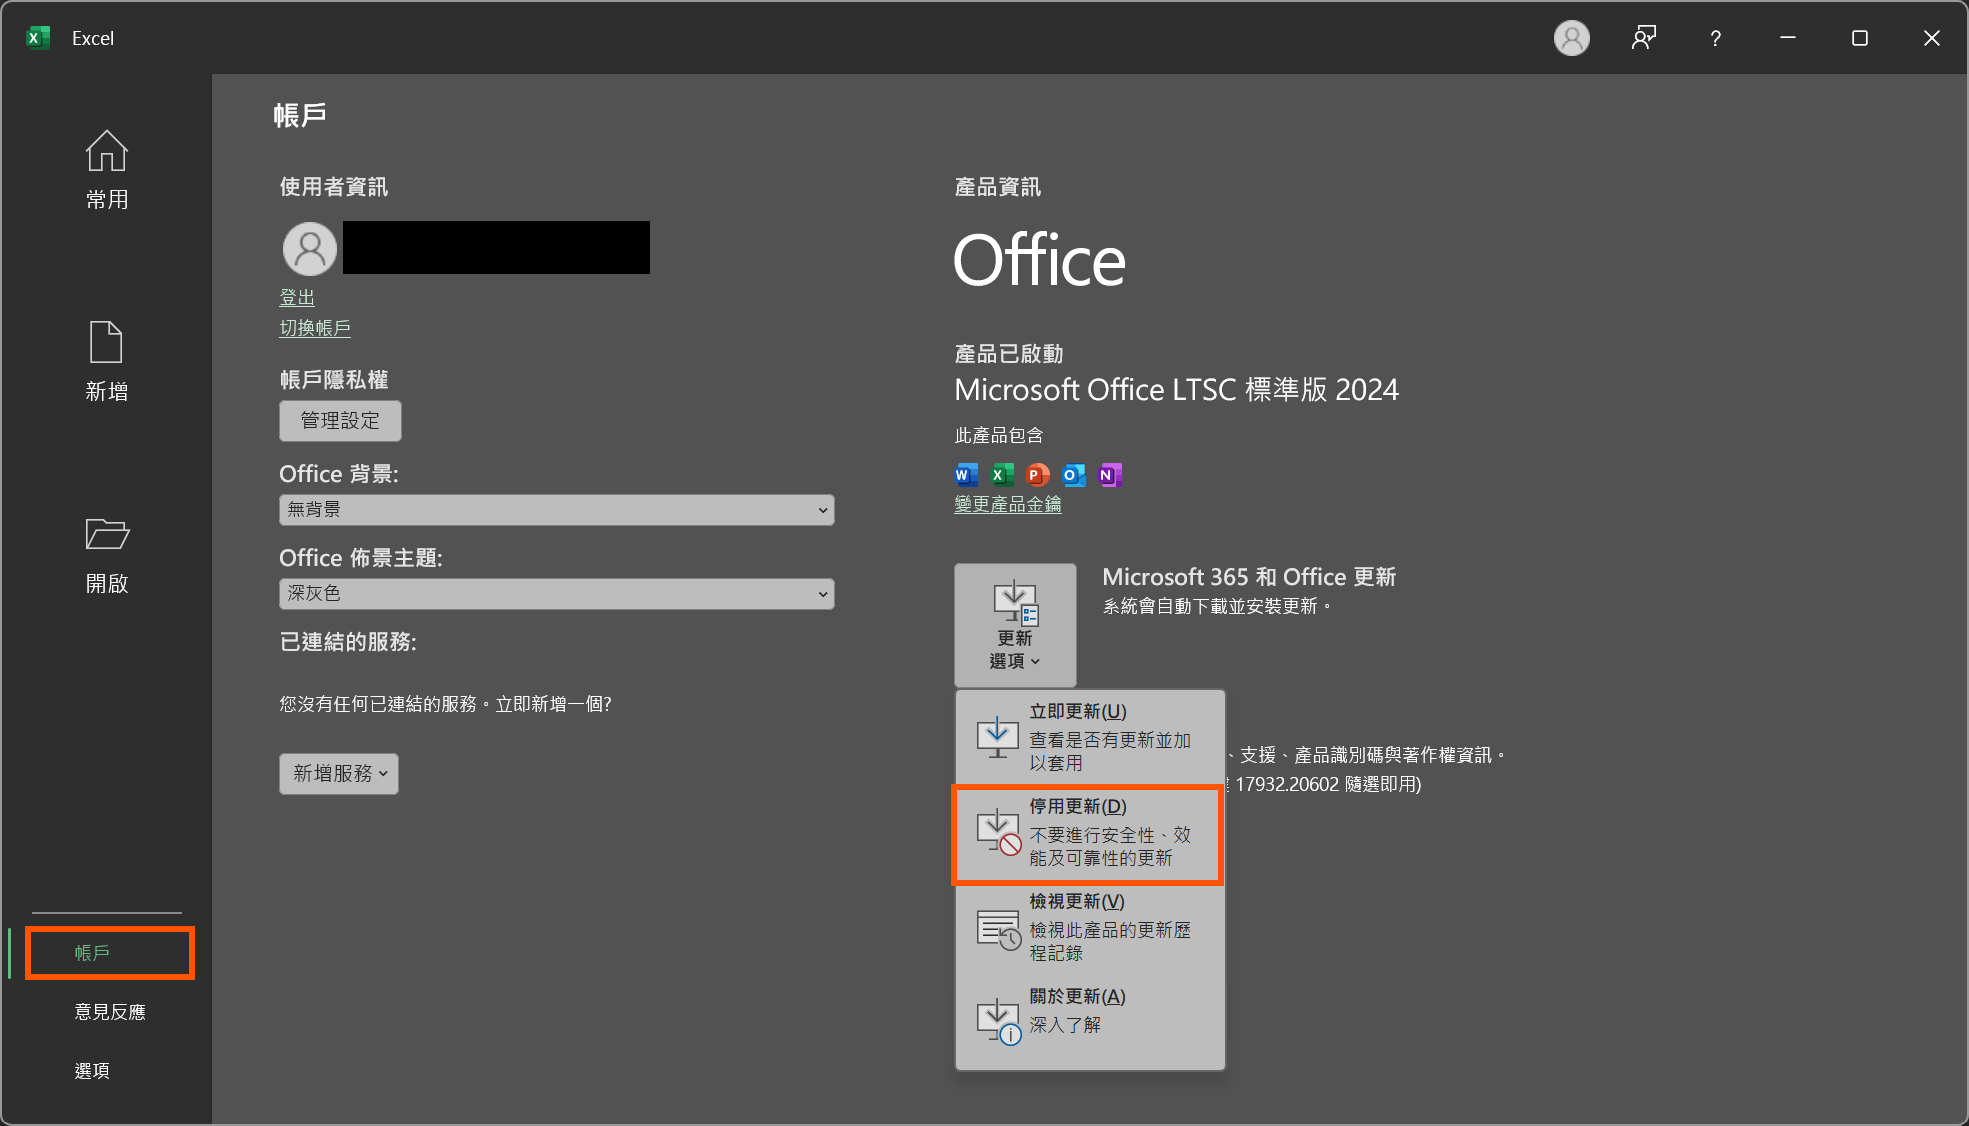Image resolution: width=1969 pixels, height=1126 pixels.
Task: Expand the 新增服務 dropdown button
Action: [339, 774]
